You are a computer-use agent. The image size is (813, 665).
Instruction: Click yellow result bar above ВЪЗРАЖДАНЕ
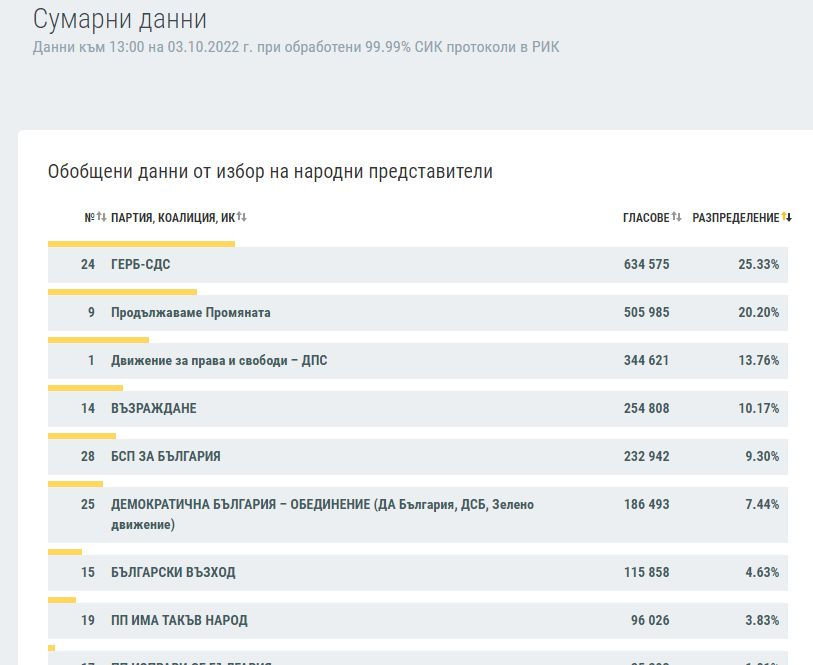click(x=85, y=388)
